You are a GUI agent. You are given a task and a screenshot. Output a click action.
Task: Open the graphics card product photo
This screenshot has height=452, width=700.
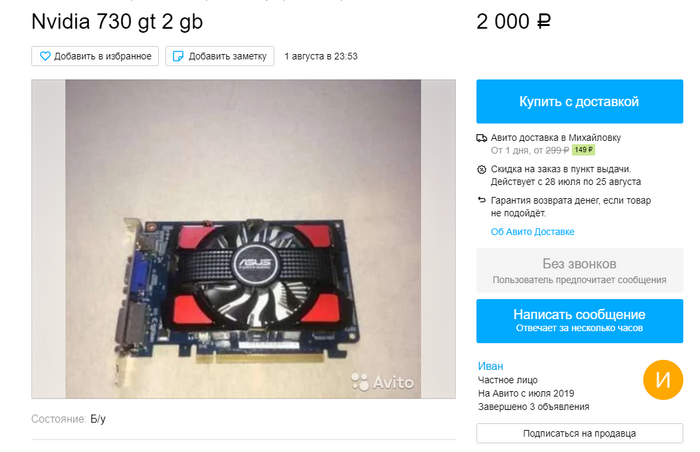coord(243,239)
